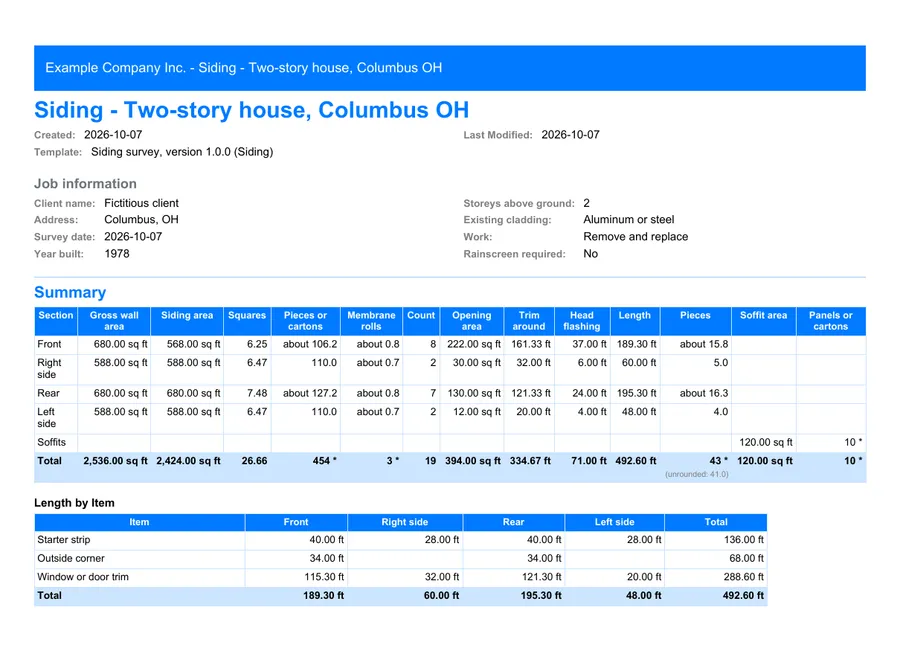Click the Last Modified date value

[571, 135]
